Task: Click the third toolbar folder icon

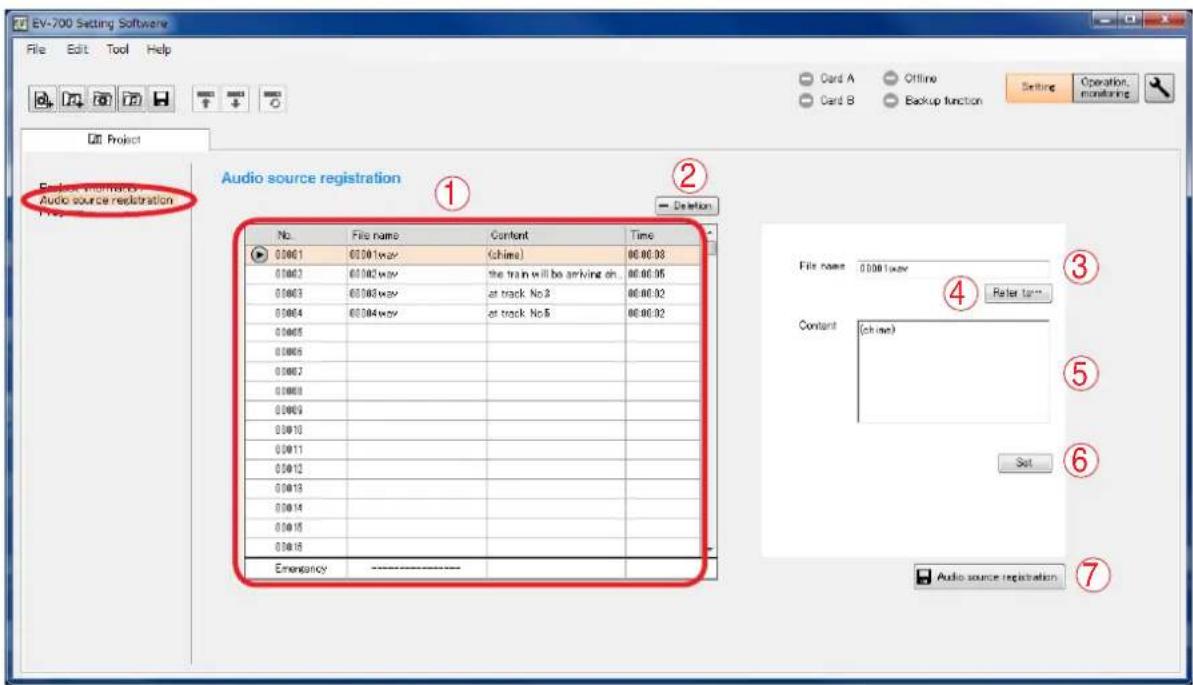Action: coord(102,99)
